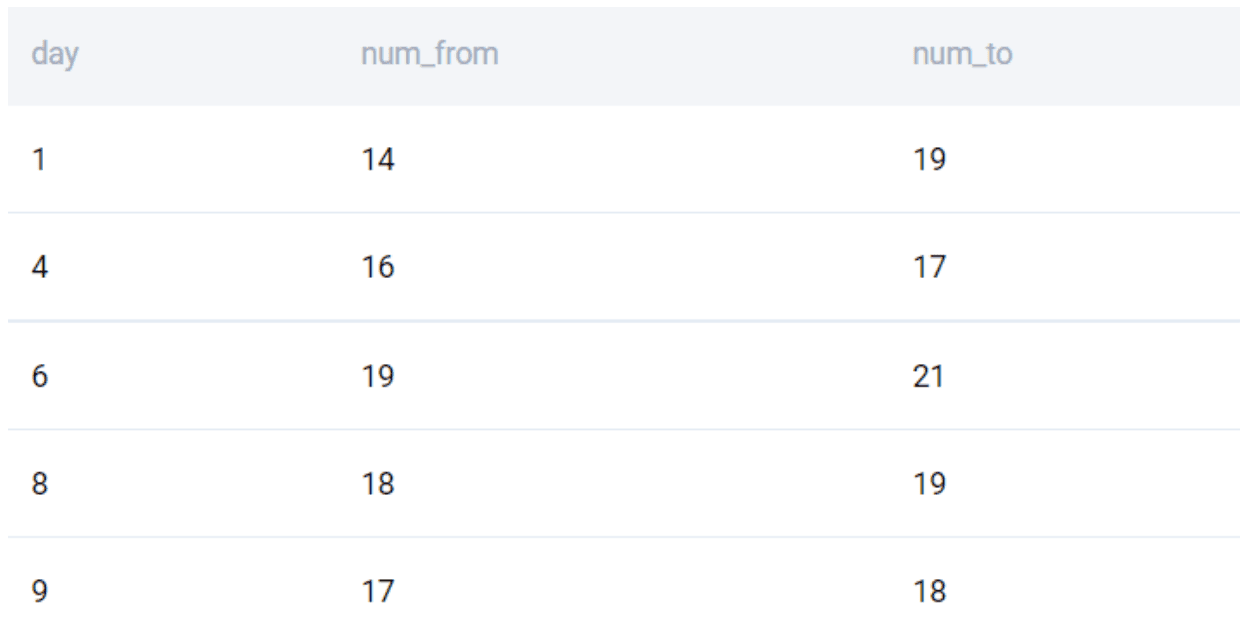Screen dimensions: 1240x644
Task: Select the 'num_to' column header
Action: [962, 56]
